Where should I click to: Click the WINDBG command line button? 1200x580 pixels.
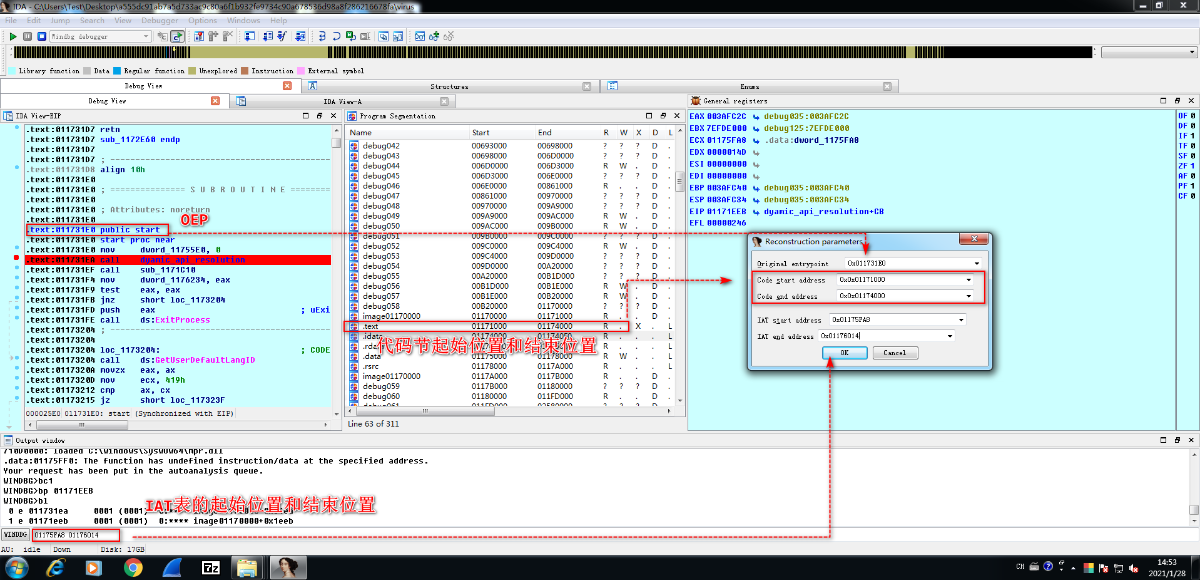tap(14, 536)
